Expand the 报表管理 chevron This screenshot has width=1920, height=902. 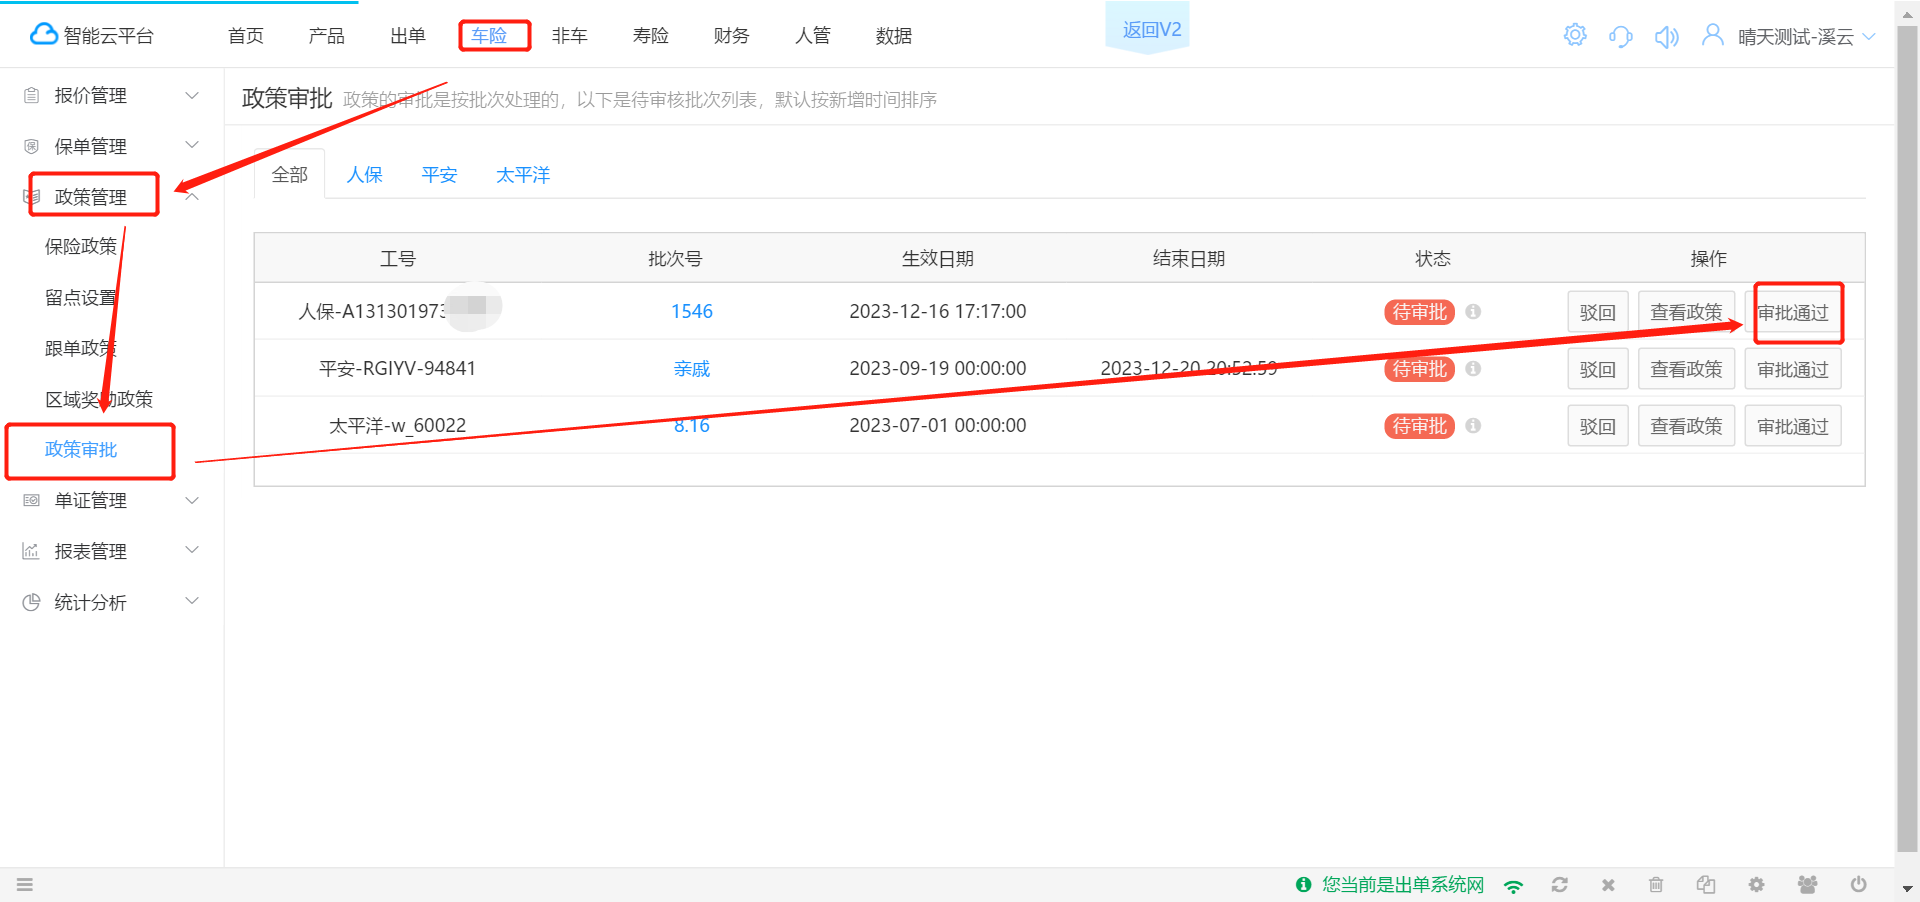point(192,550)
